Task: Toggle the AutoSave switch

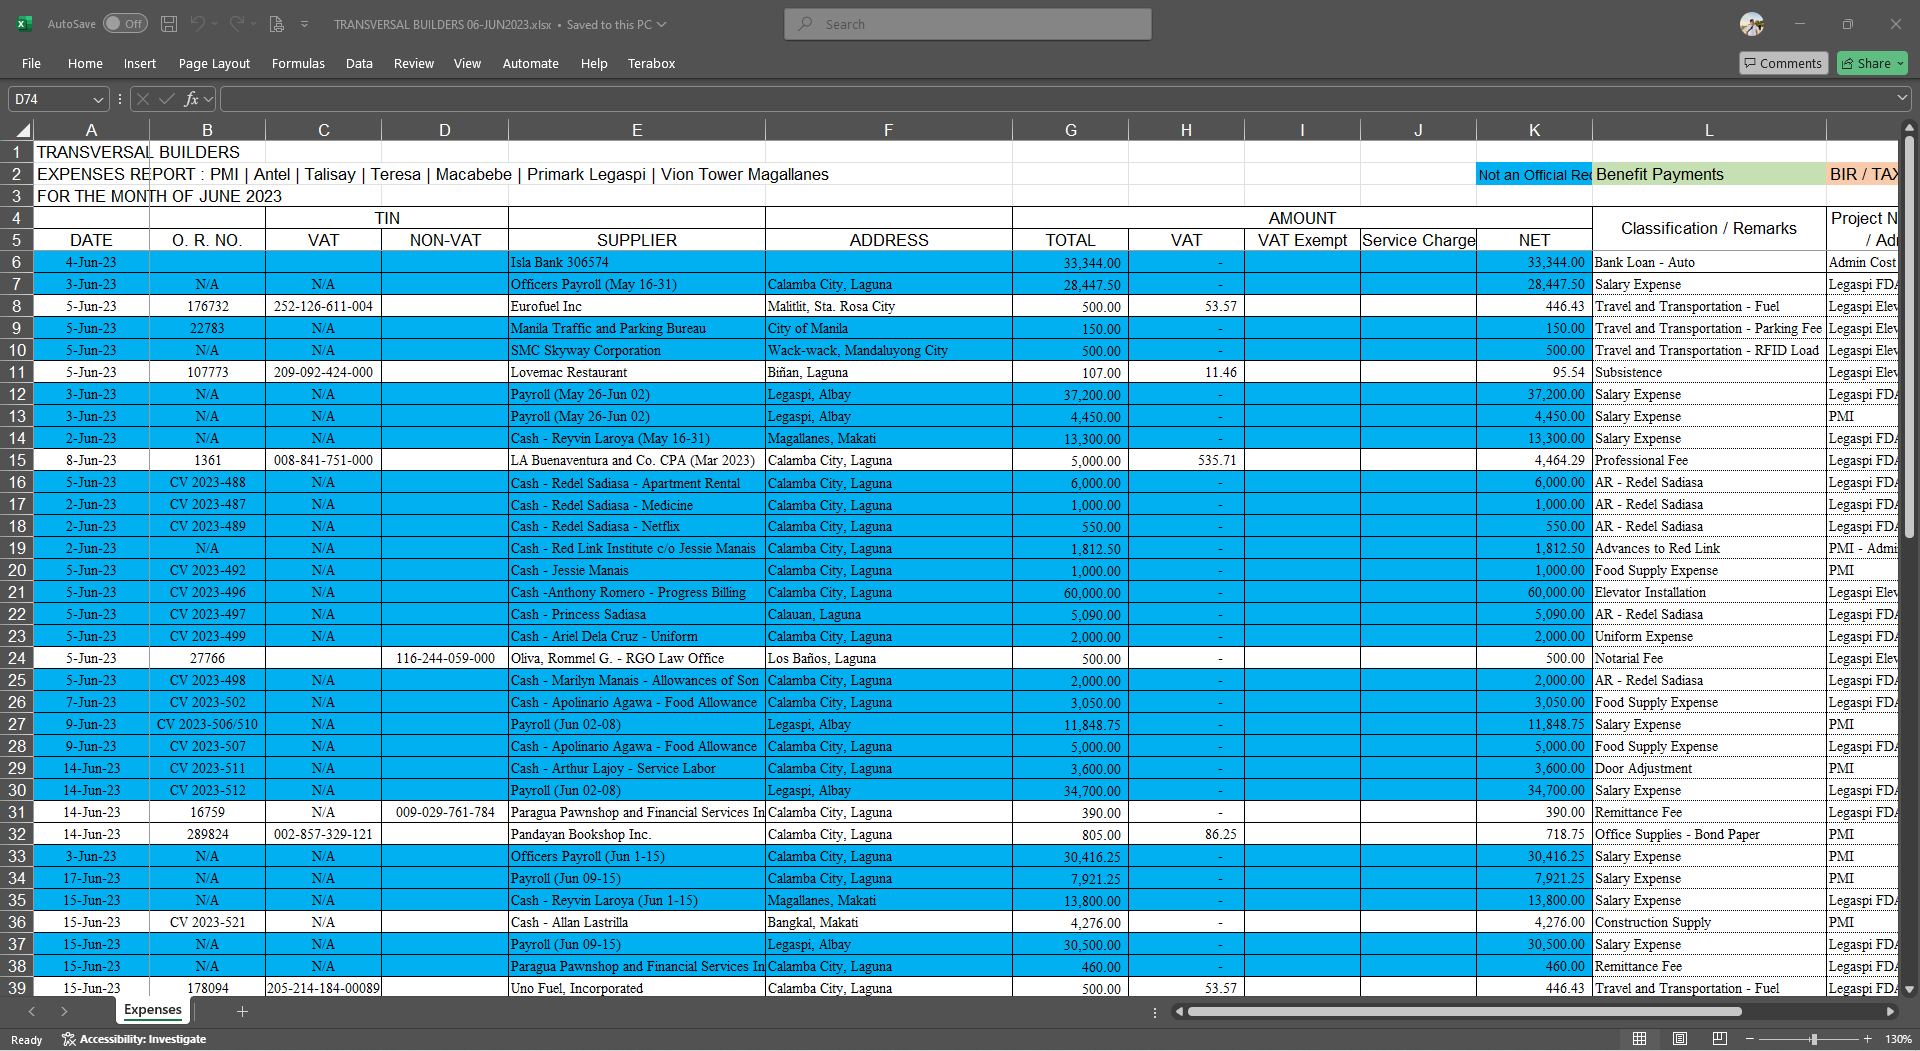Action: click(125, 24)
